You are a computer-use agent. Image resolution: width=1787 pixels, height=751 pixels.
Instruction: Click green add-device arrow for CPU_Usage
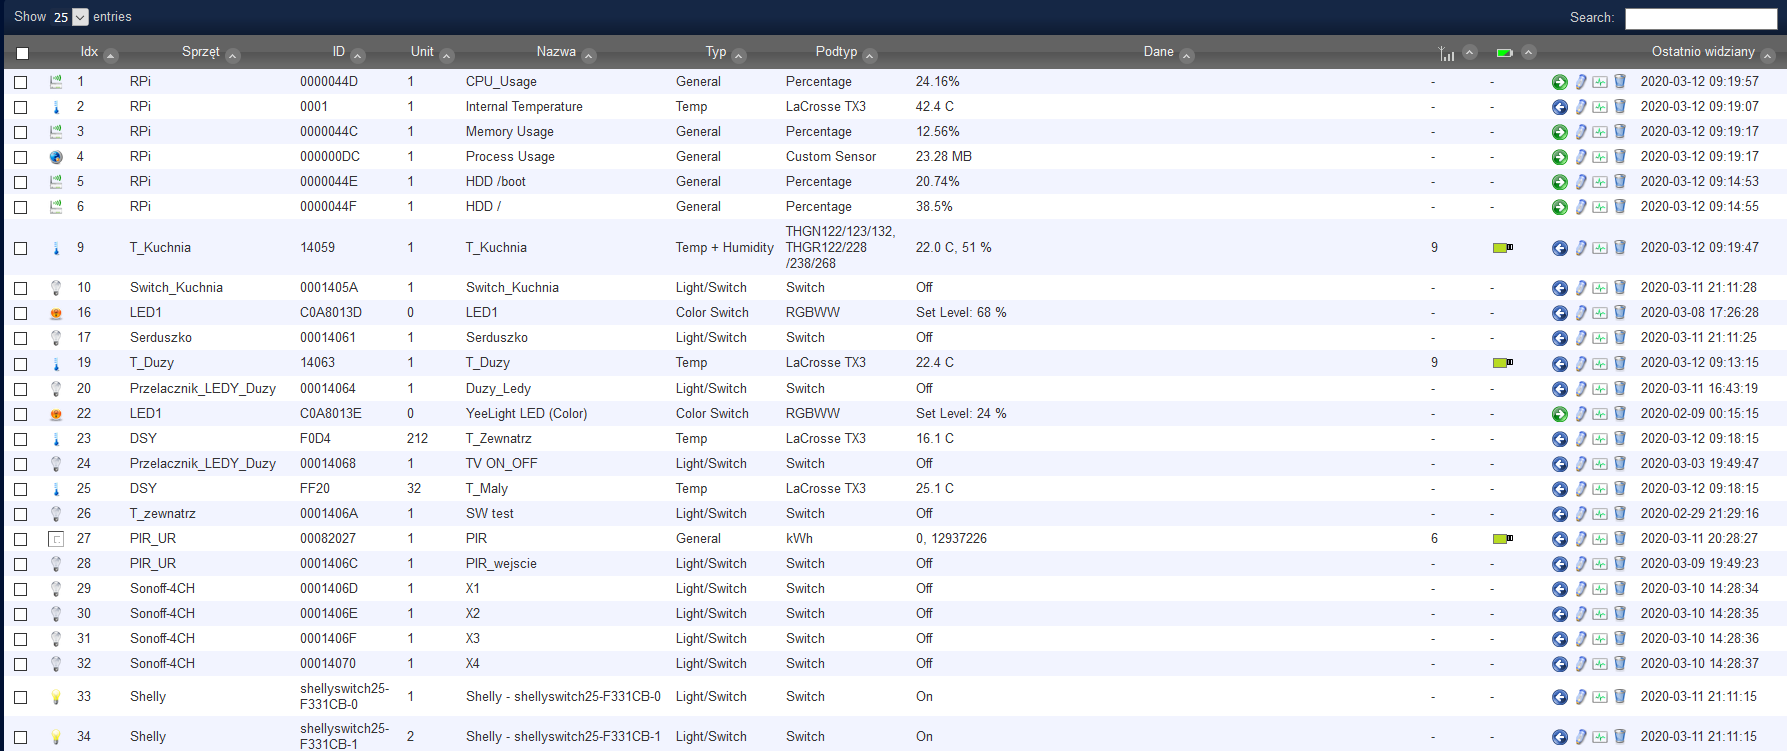tap(1559, 82)
